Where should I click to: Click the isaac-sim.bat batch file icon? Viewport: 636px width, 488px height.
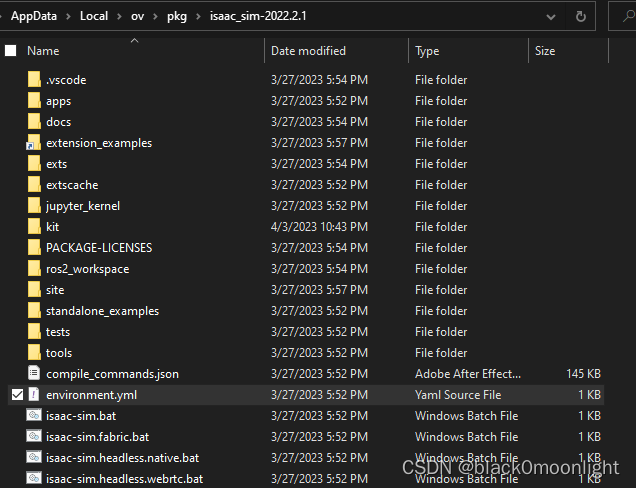[34, 415]
